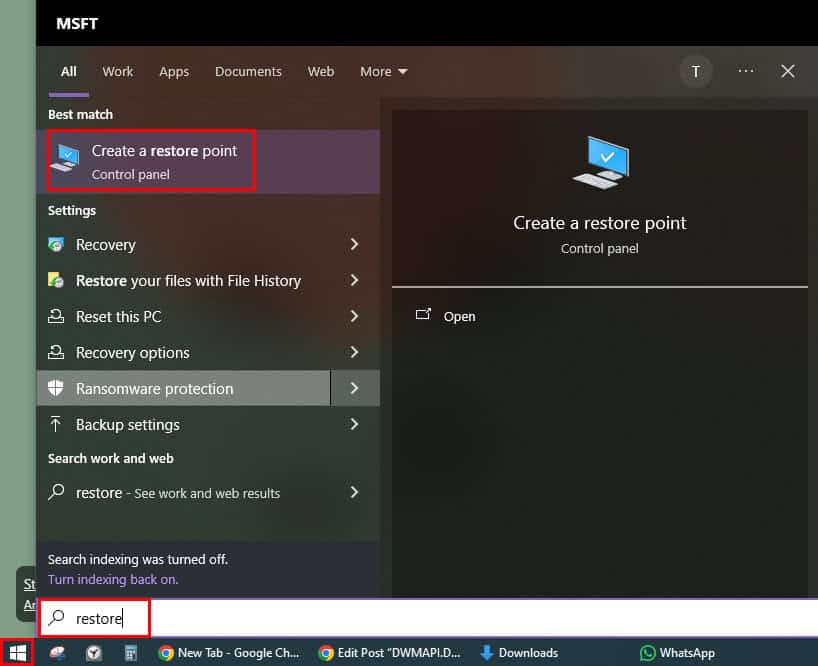This screenshot has height=666, width=818.
Task: Switch to Edit Post Chrome taskbar window
Action: (389, 653)
